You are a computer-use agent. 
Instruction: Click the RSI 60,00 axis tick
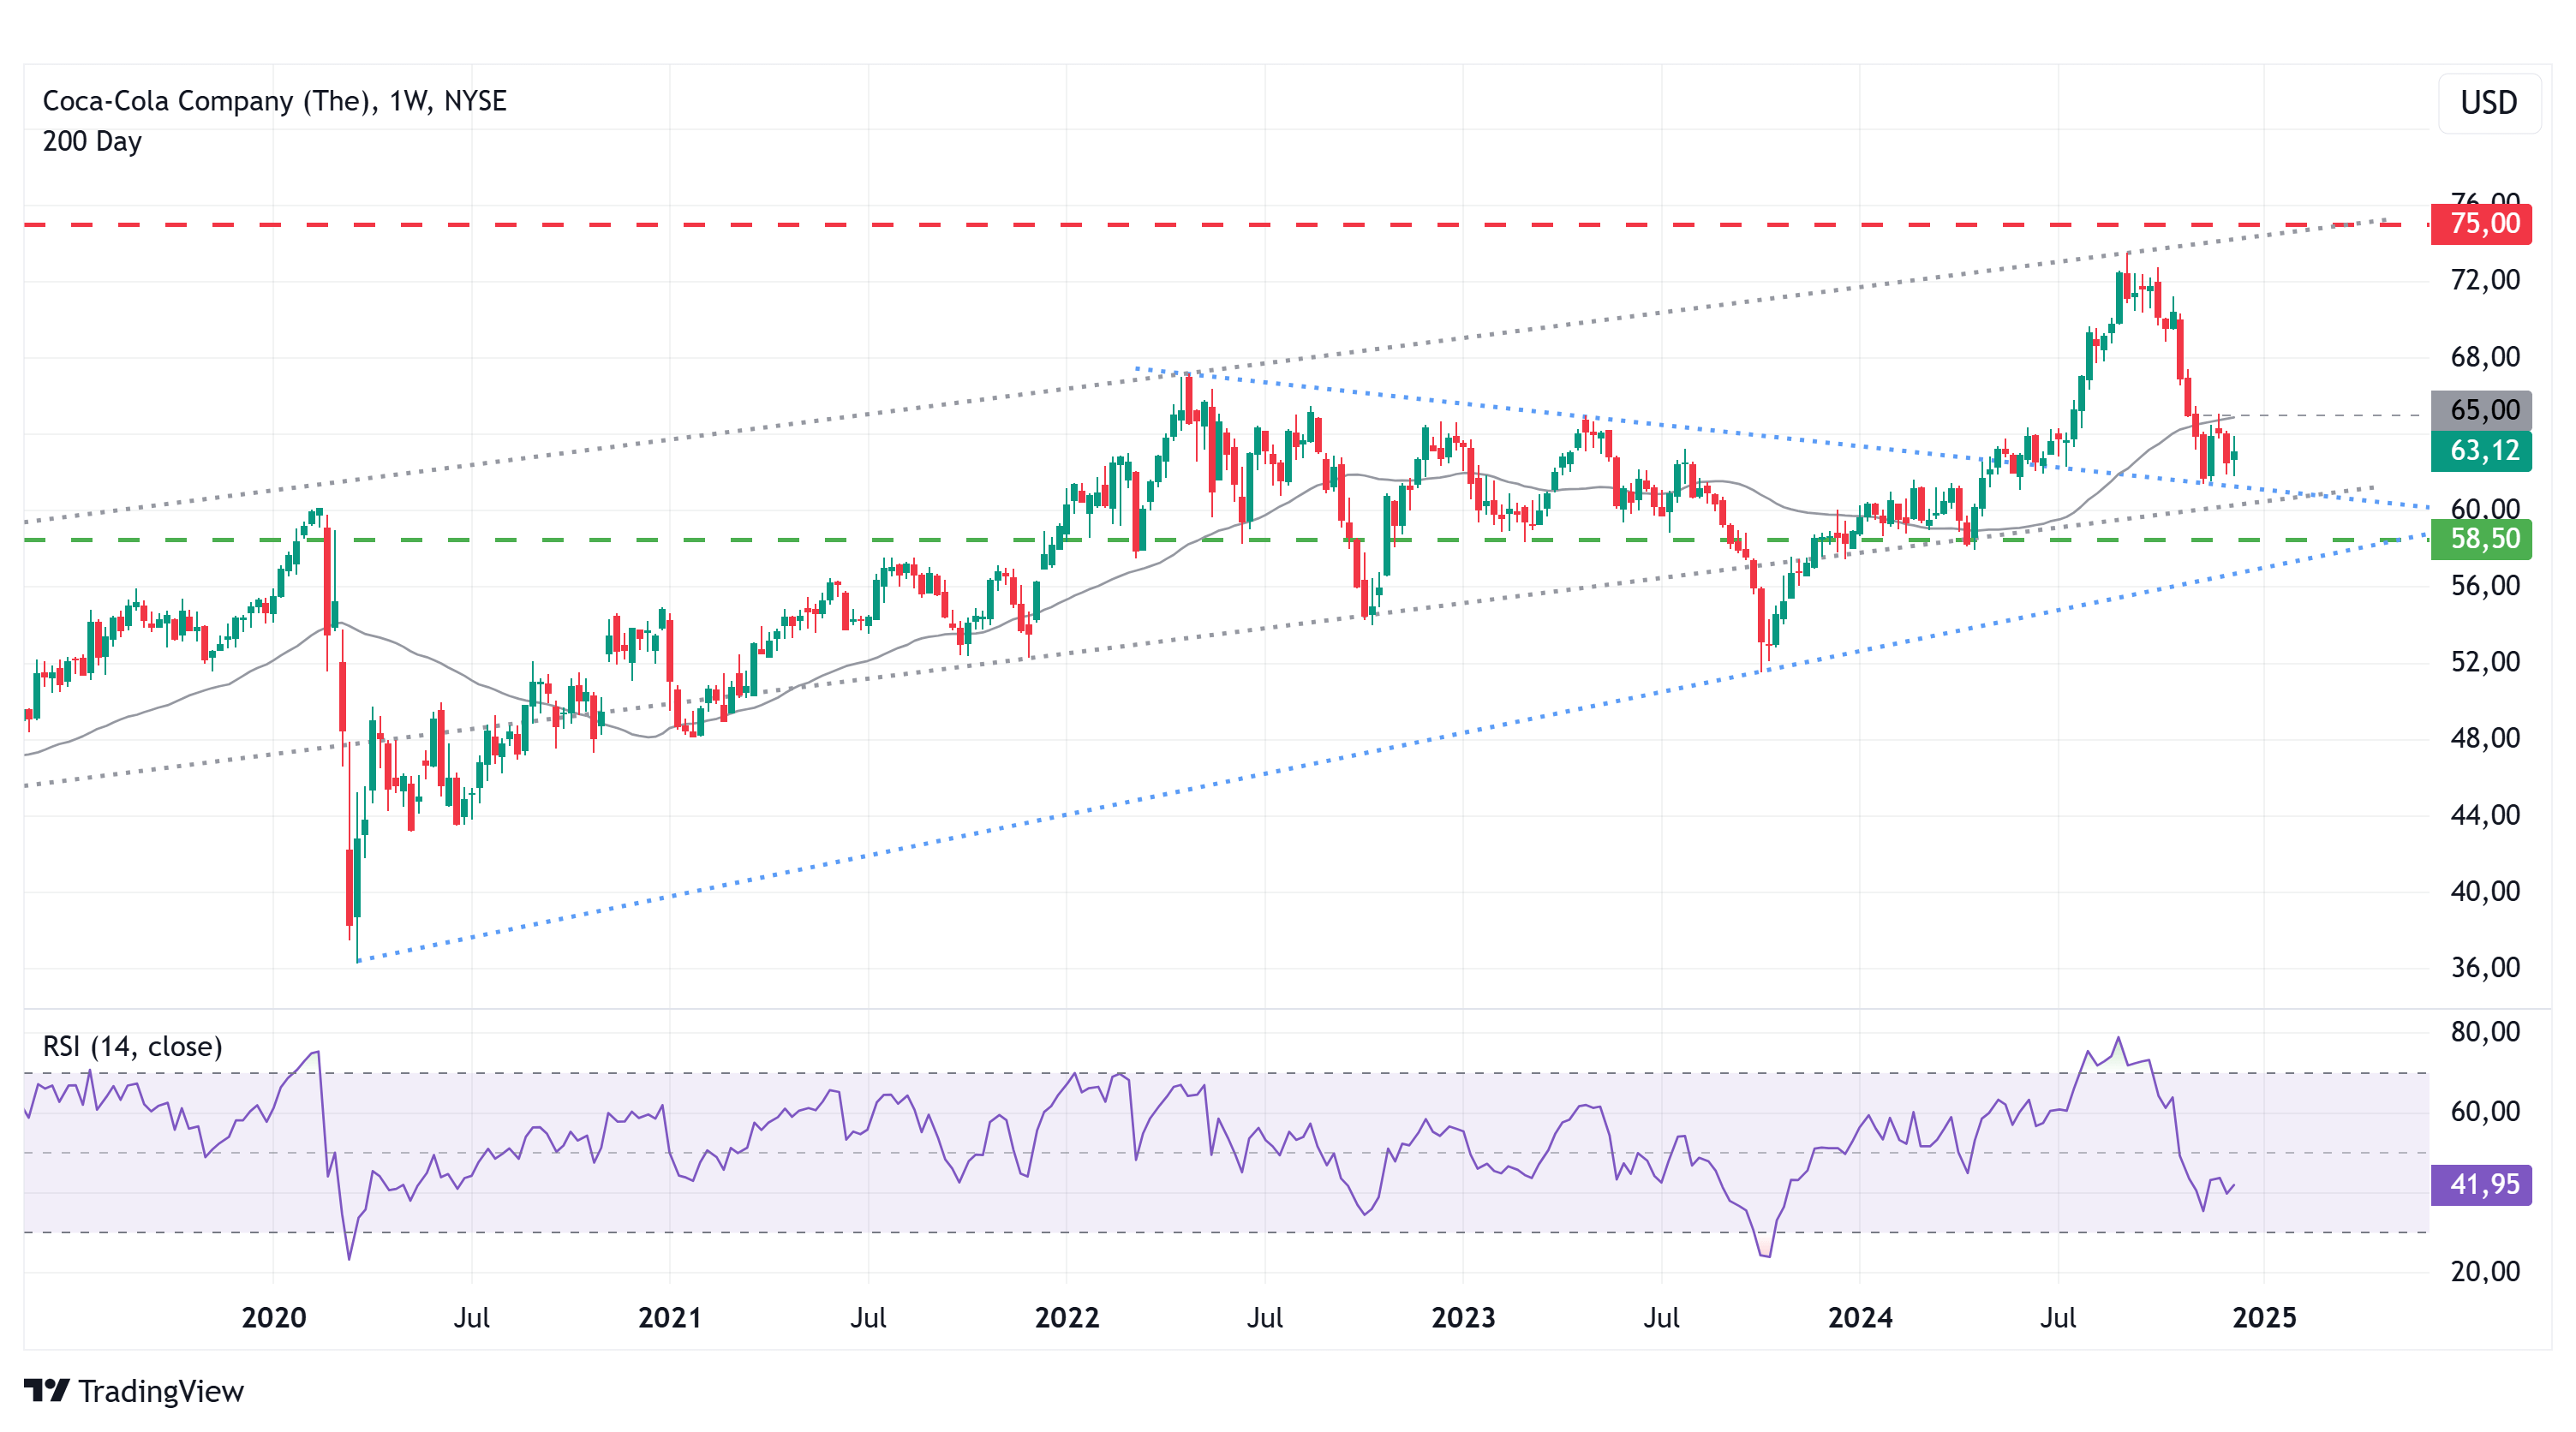pyautogui.click(x=2485, y=1112)
